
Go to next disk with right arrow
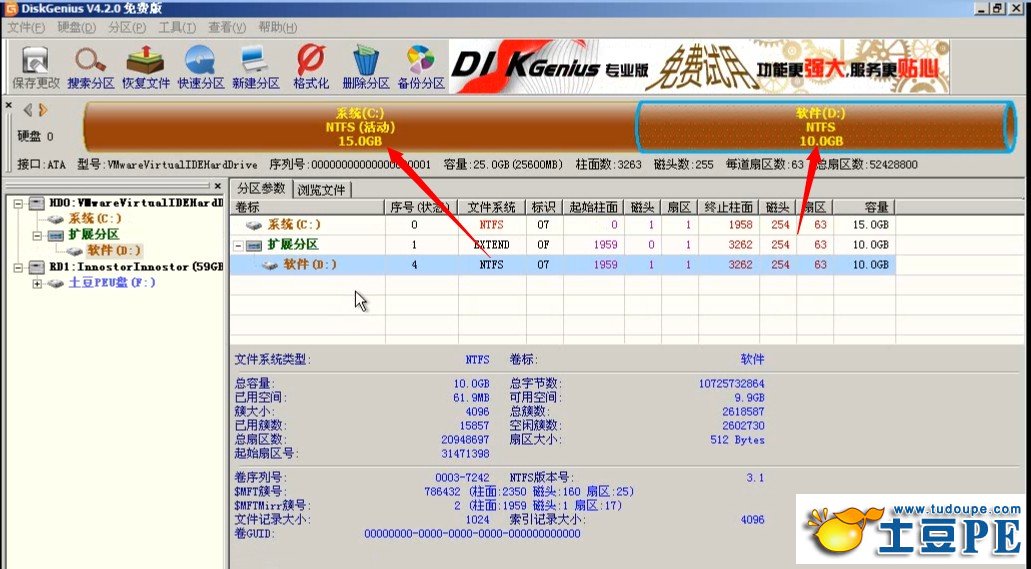click(x=43, y=110)
